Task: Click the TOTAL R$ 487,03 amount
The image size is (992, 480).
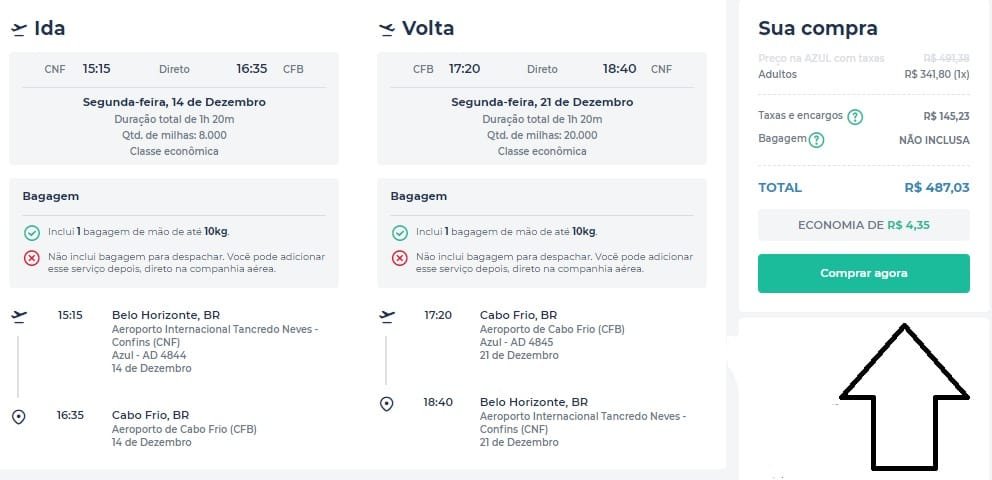Action: pyautogui.click(x=937, y=188)
